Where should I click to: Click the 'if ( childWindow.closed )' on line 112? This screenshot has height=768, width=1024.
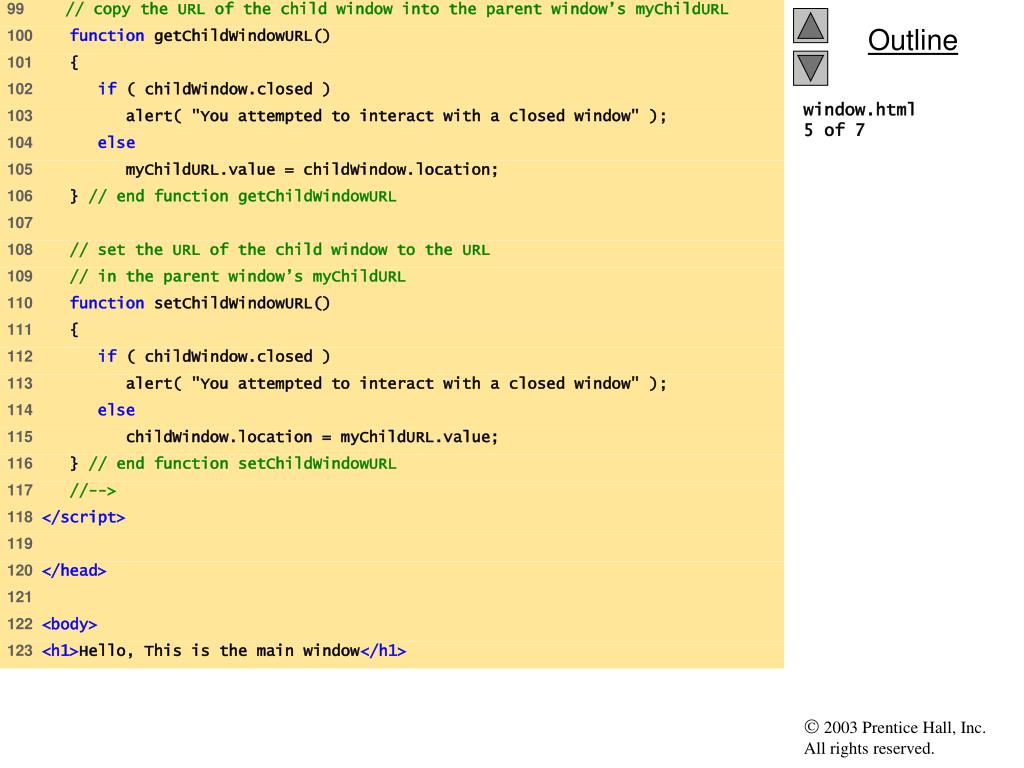pos(214,357)
